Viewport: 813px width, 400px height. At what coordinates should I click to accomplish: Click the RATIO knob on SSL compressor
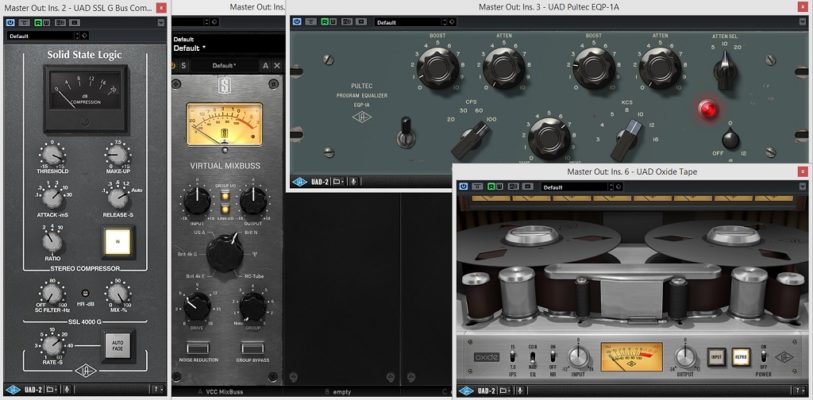tap(52, 242)
